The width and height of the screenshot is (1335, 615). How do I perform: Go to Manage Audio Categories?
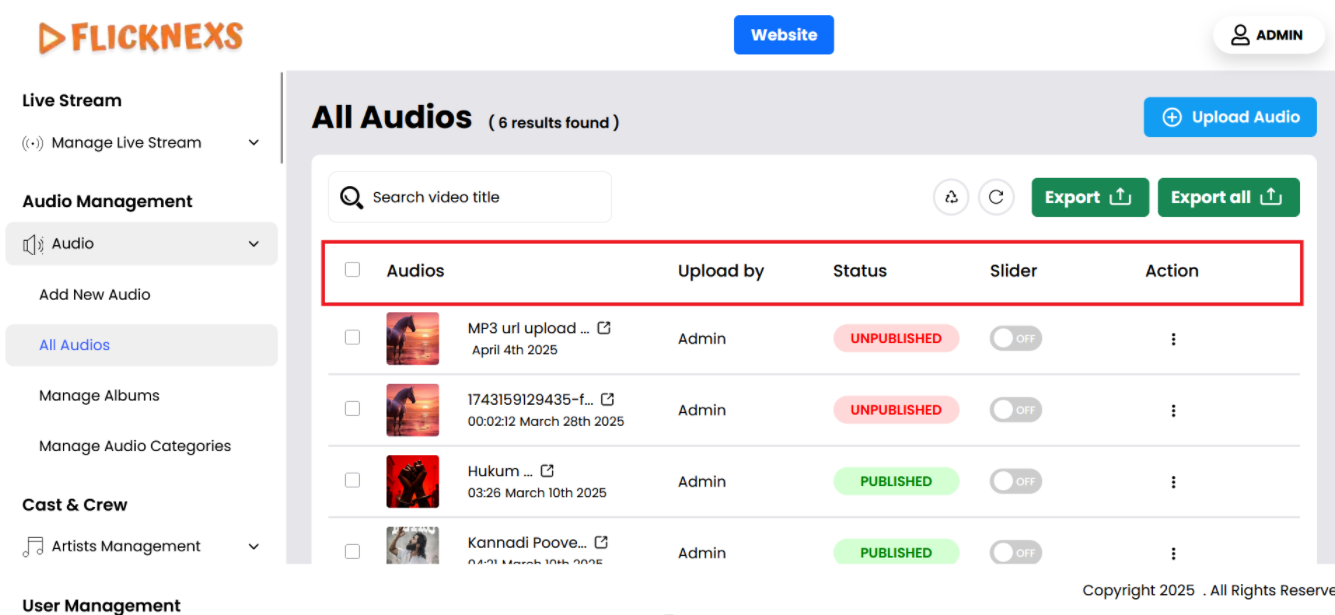pos(135,446)
